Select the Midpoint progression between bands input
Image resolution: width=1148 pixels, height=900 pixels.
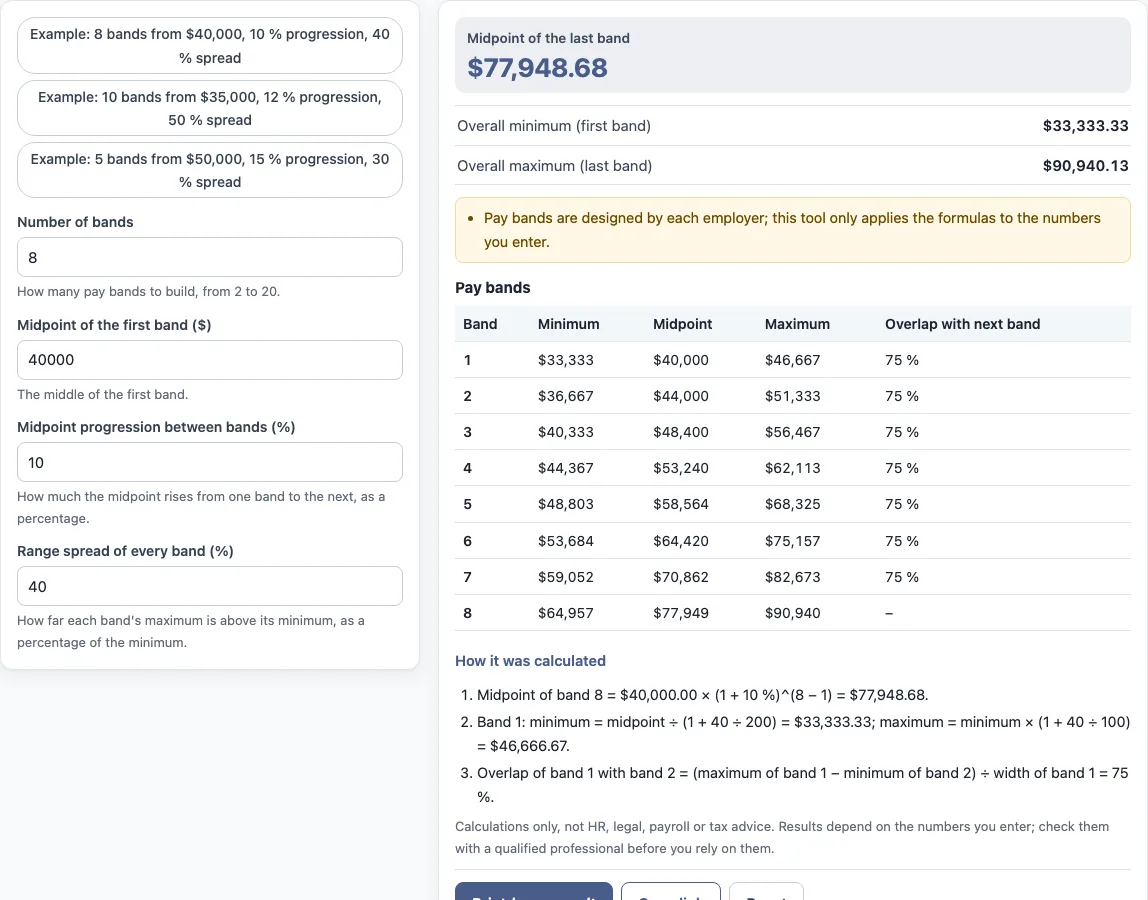(209, 462)
